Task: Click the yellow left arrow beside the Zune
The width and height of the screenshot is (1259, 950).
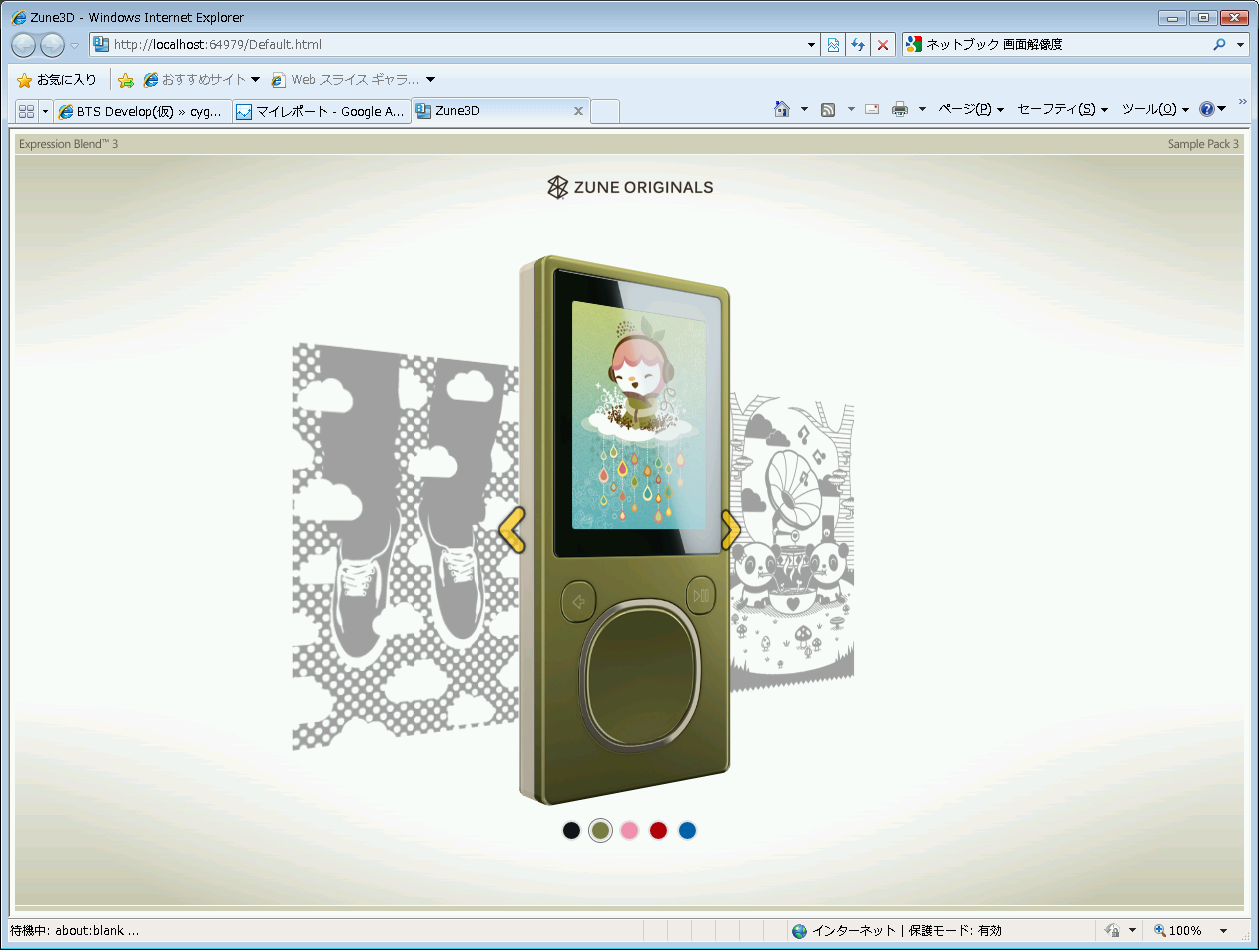Action: [x=511, y=530]
